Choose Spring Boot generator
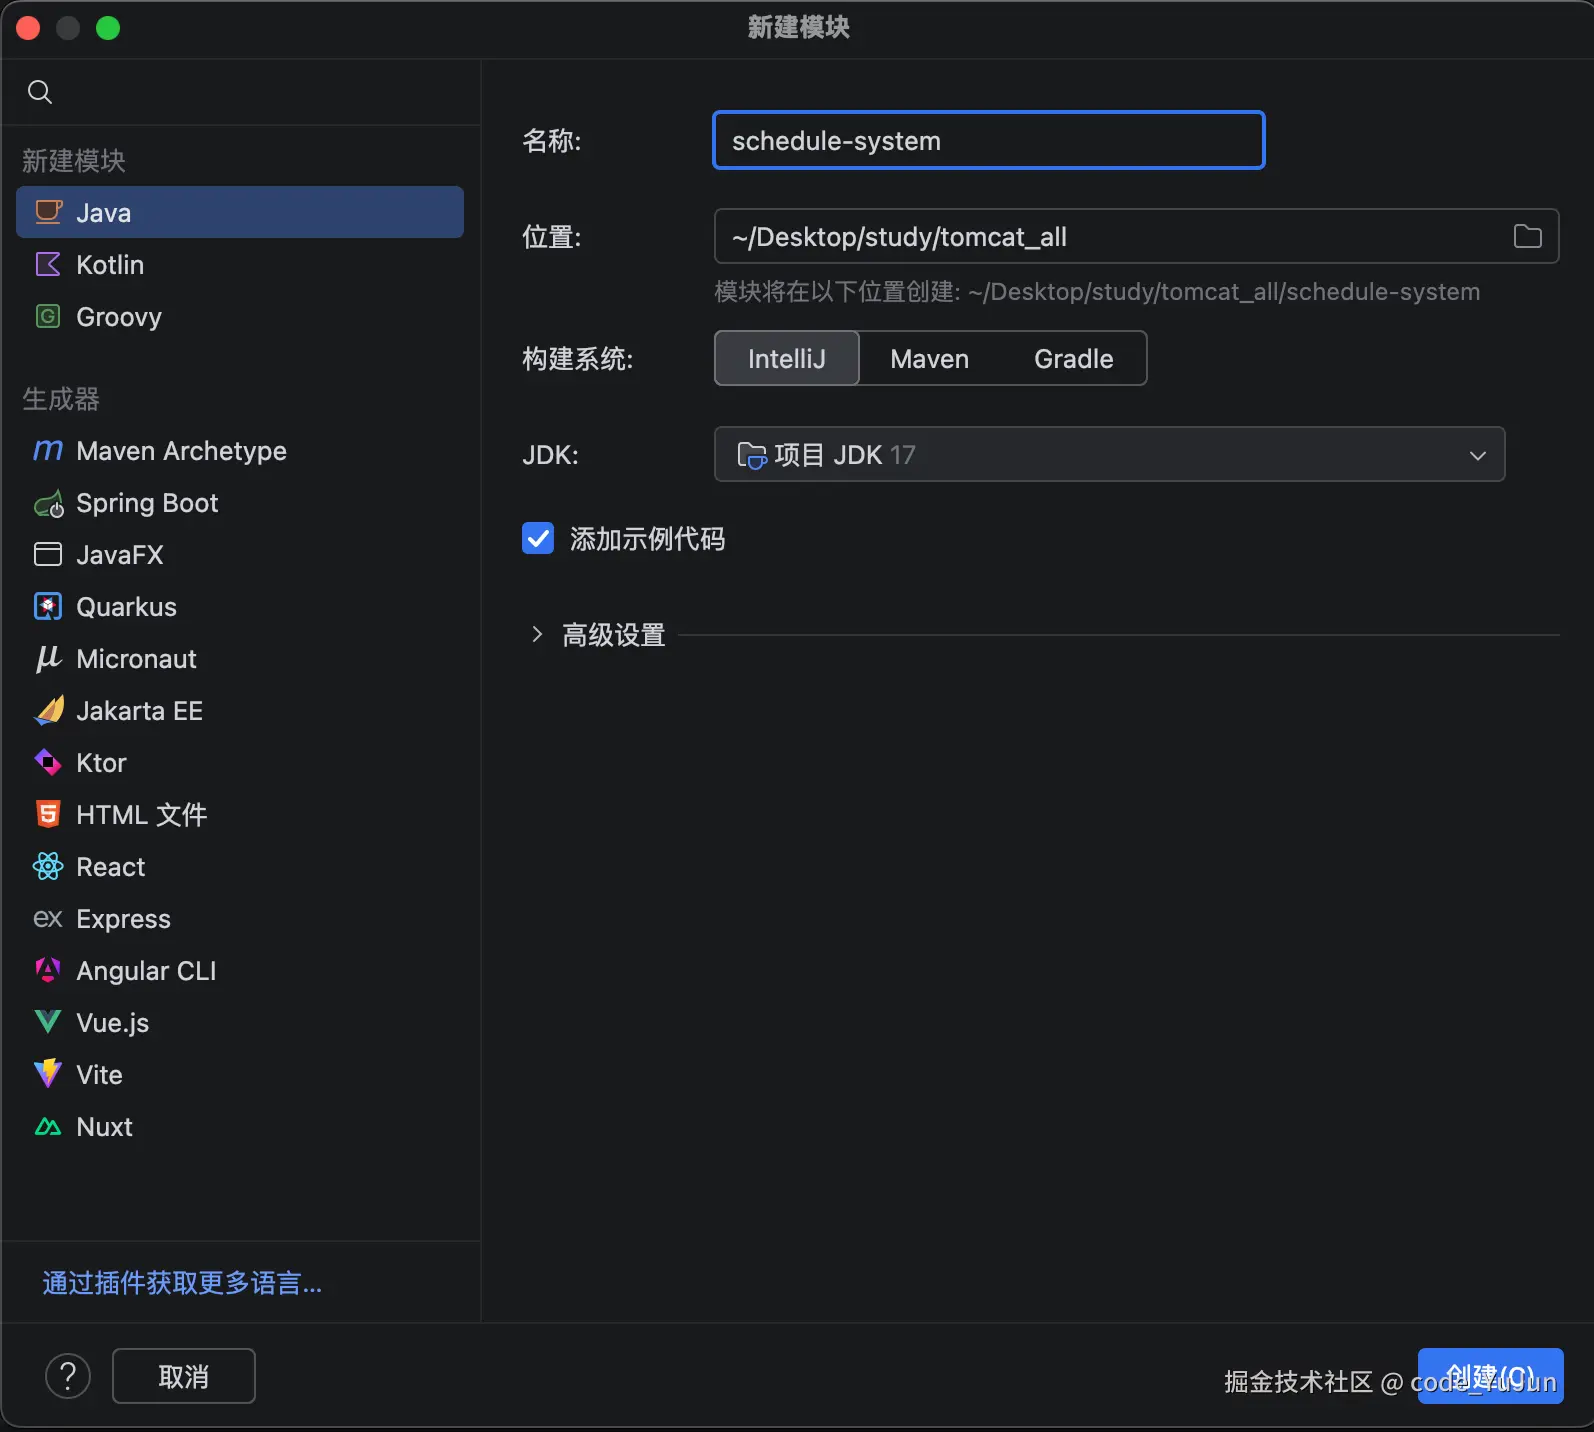The image size is (1594, 1432). coord(240,502)
